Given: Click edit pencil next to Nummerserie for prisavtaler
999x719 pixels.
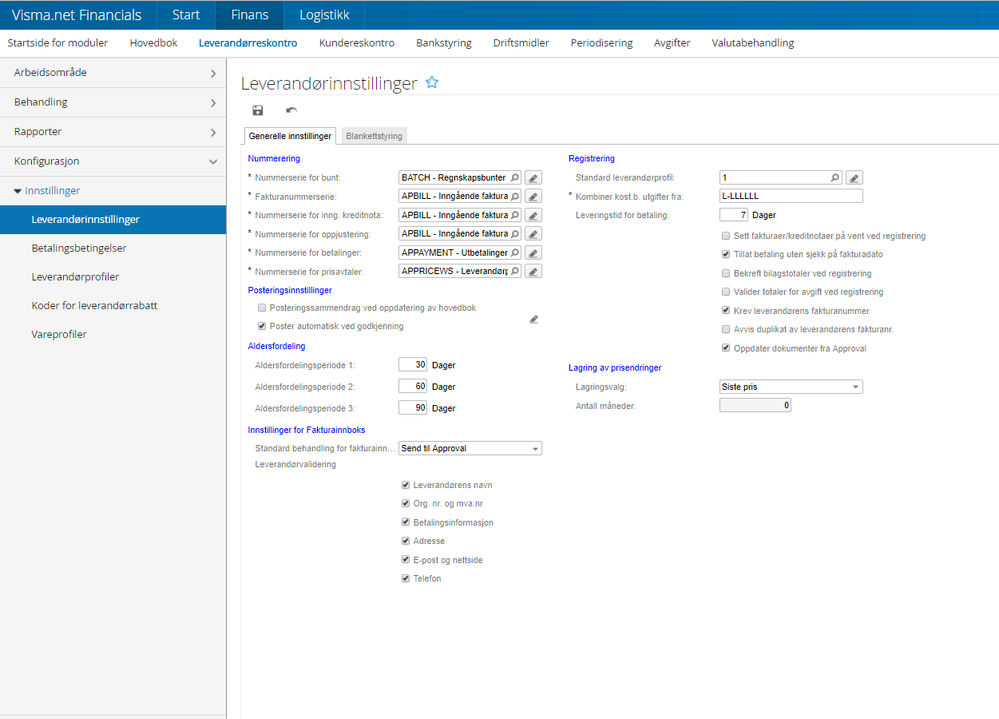Looking at the screenshot, I should (x=534, y=271).
